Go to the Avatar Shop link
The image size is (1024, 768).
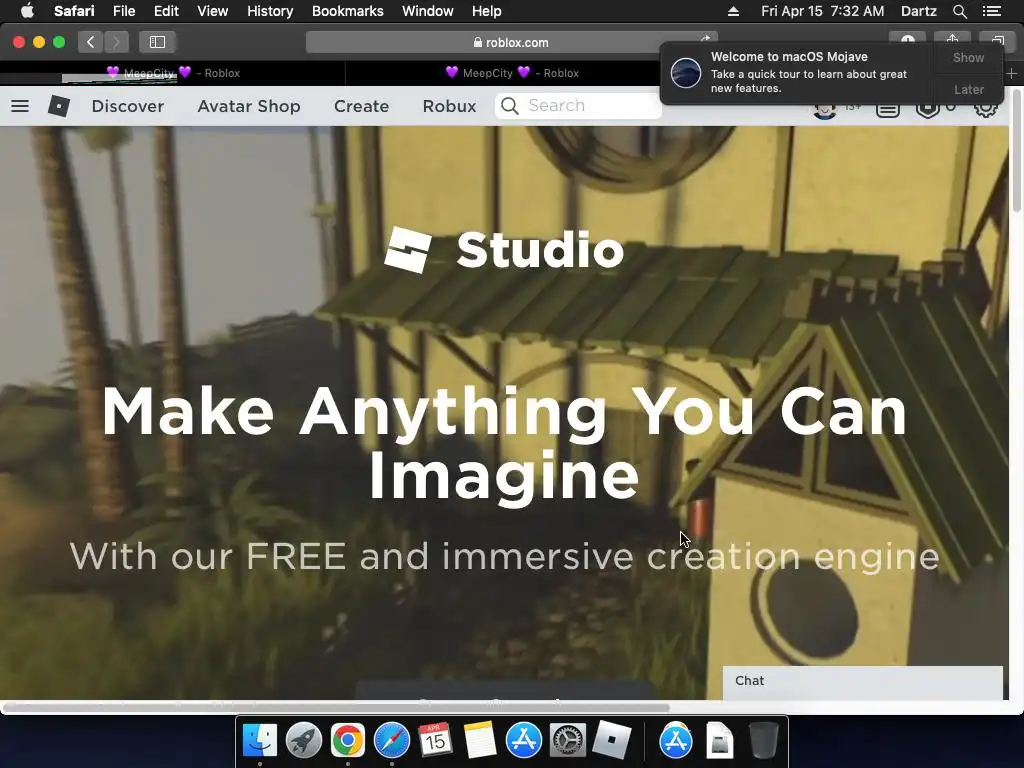tap(249, 106)
